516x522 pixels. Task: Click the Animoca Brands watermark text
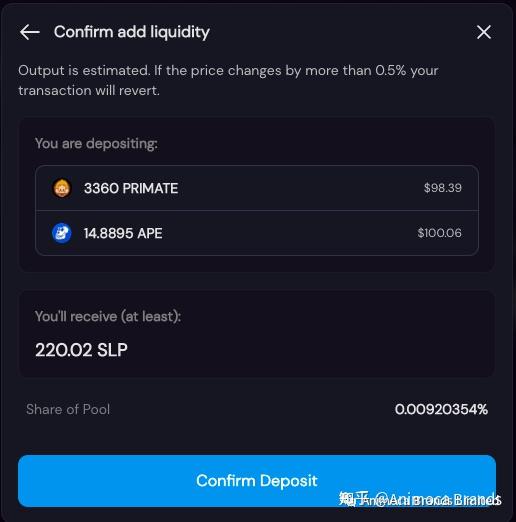[x=420, y=500]
